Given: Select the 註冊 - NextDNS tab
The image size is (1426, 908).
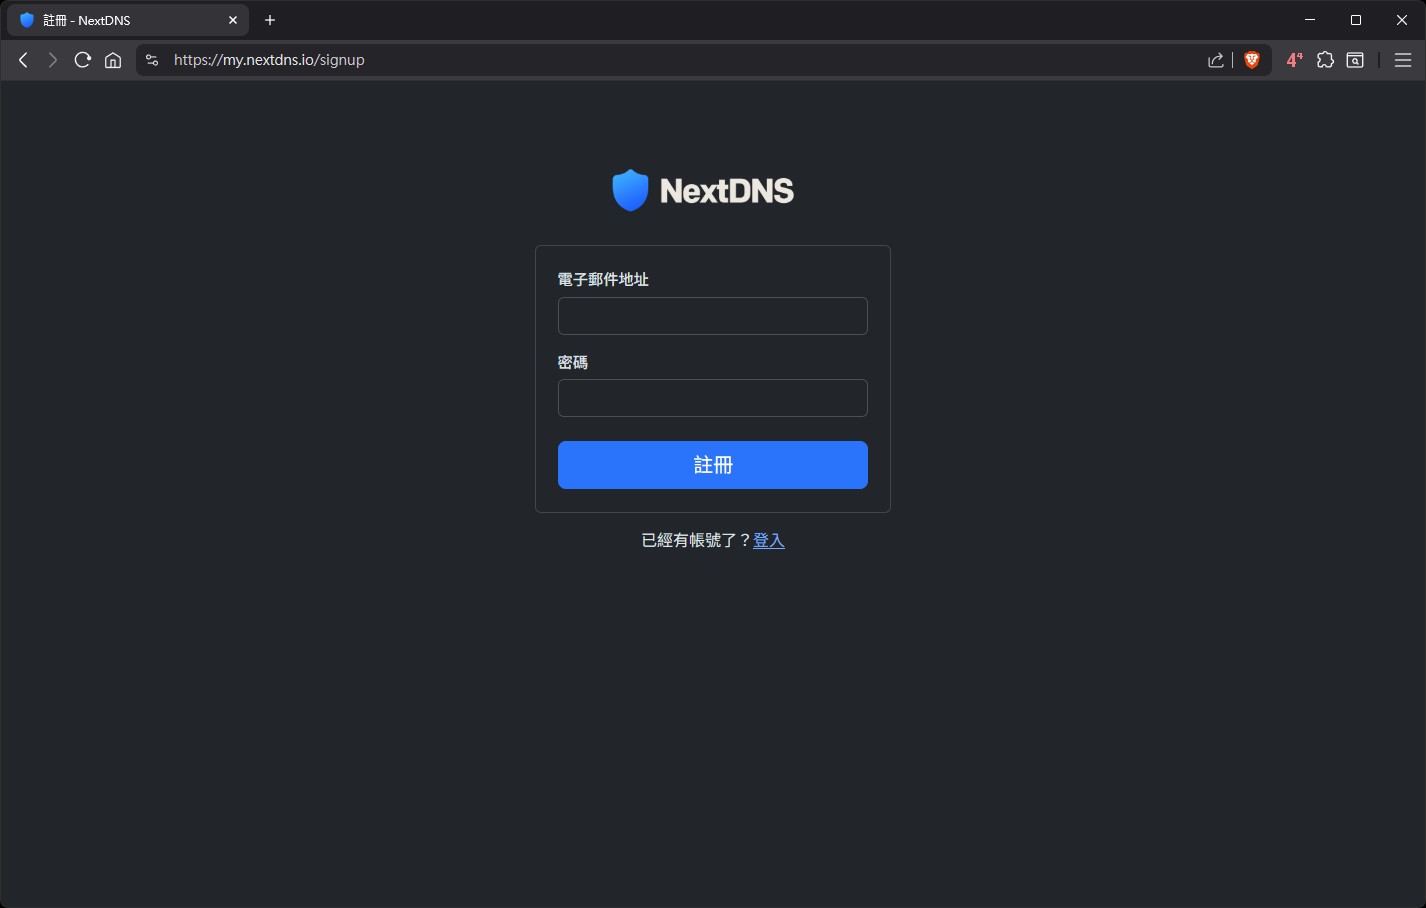Looking at the screenshot, I should [x=128, y=20].
